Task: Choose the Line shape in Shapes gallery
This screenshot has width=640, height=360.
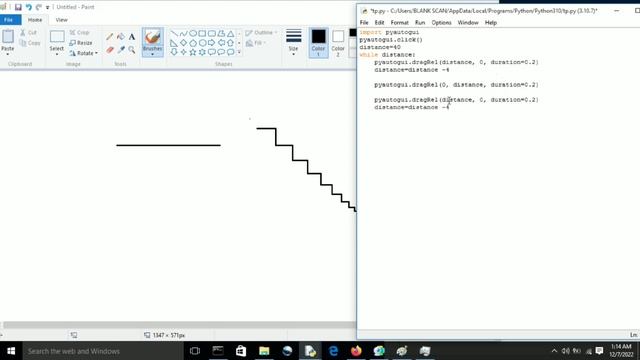Action: coord(174,33)
